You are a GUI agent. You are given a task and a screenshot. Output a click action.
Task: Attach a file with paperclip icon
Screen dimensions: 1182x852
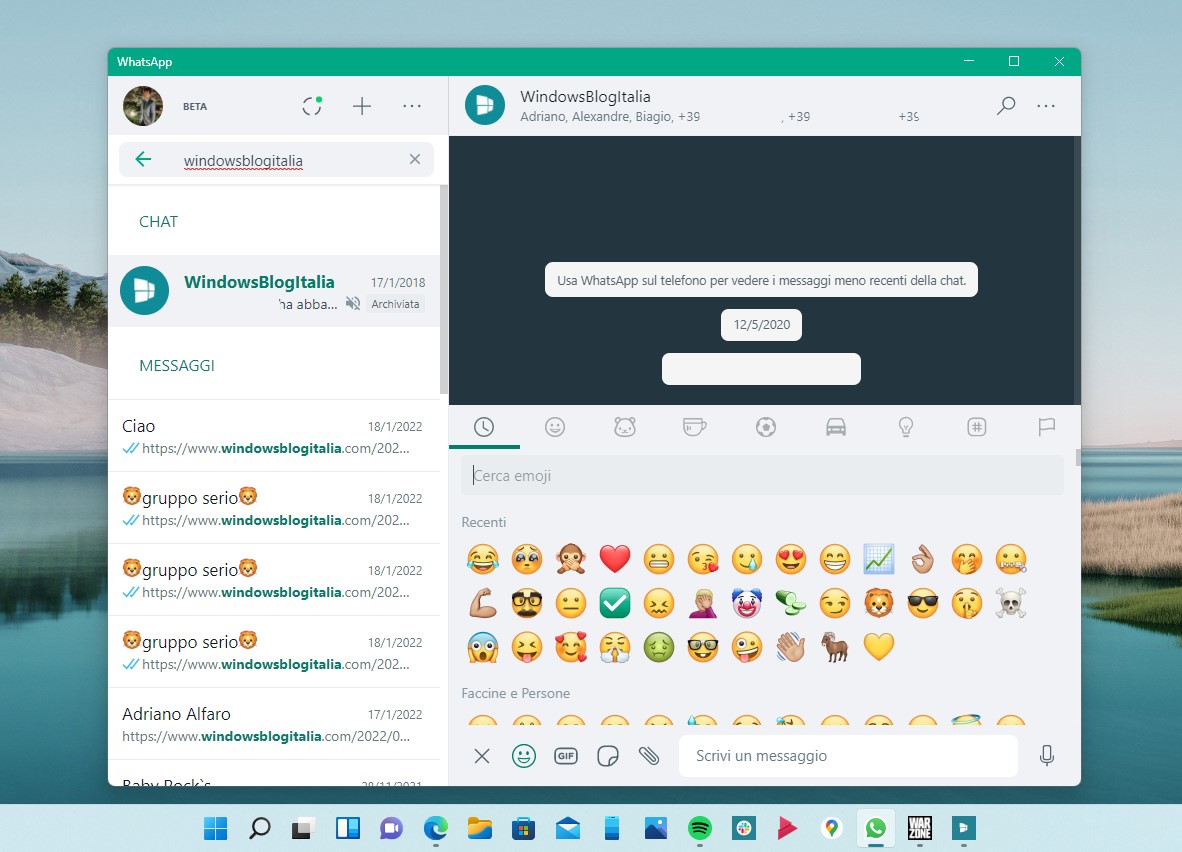click(x=649, y=755)
